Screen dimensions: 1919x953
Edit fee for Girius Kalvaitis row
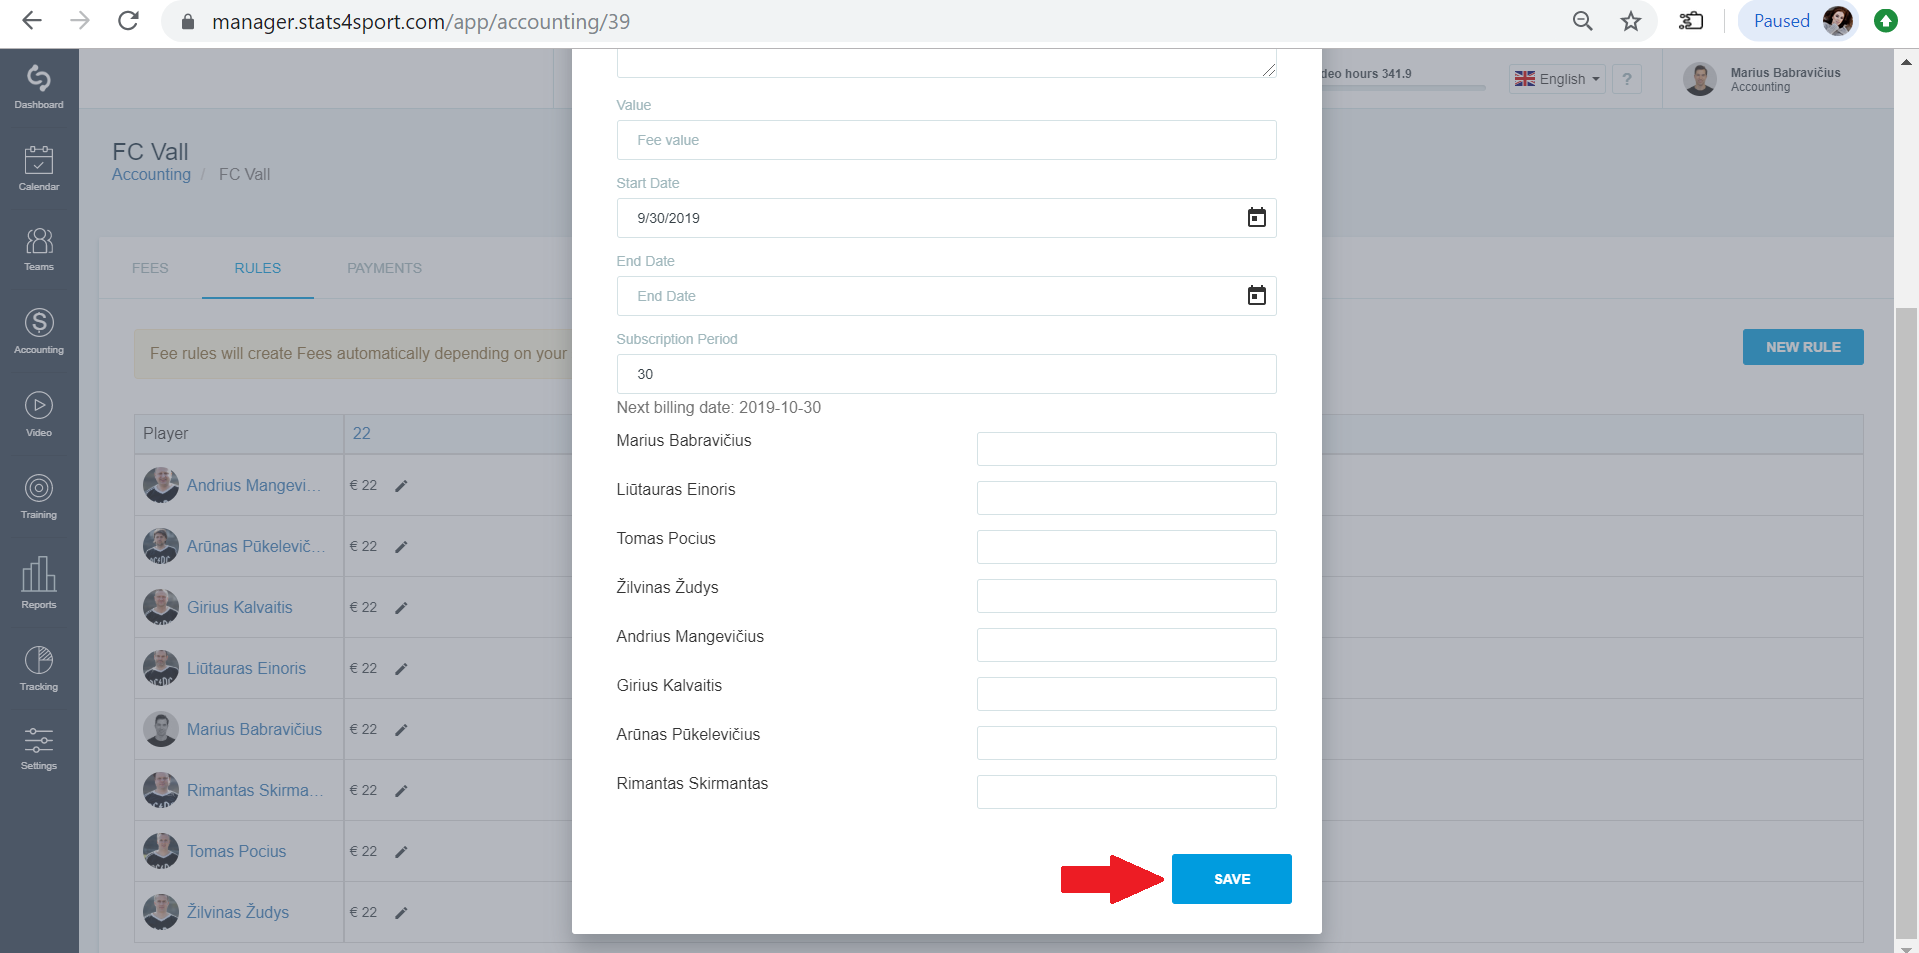pos(401,608)
